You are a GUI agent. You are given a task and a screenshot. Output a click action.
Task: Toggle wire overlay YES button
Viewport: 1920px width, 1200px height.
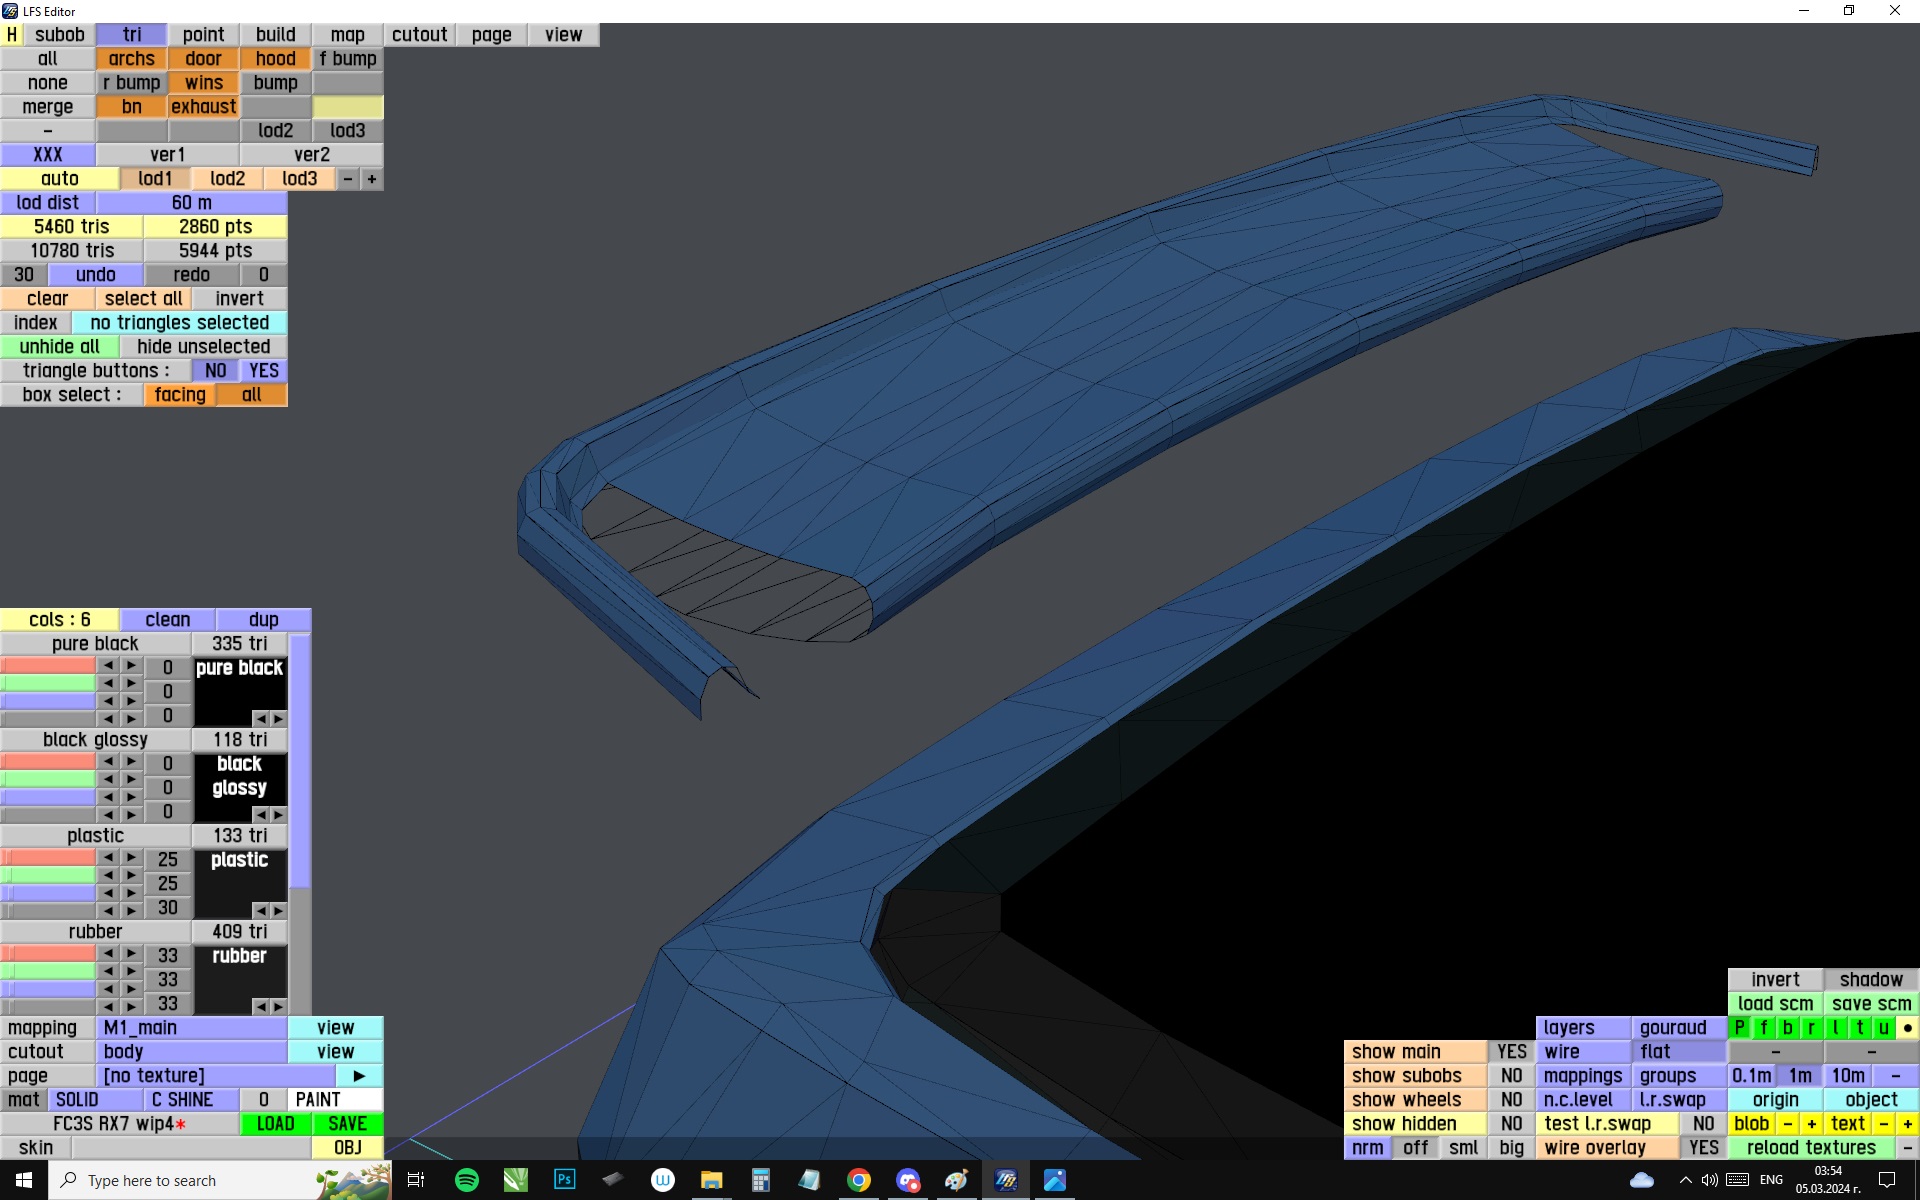pyautogui.click(x=1703, y=1148)
